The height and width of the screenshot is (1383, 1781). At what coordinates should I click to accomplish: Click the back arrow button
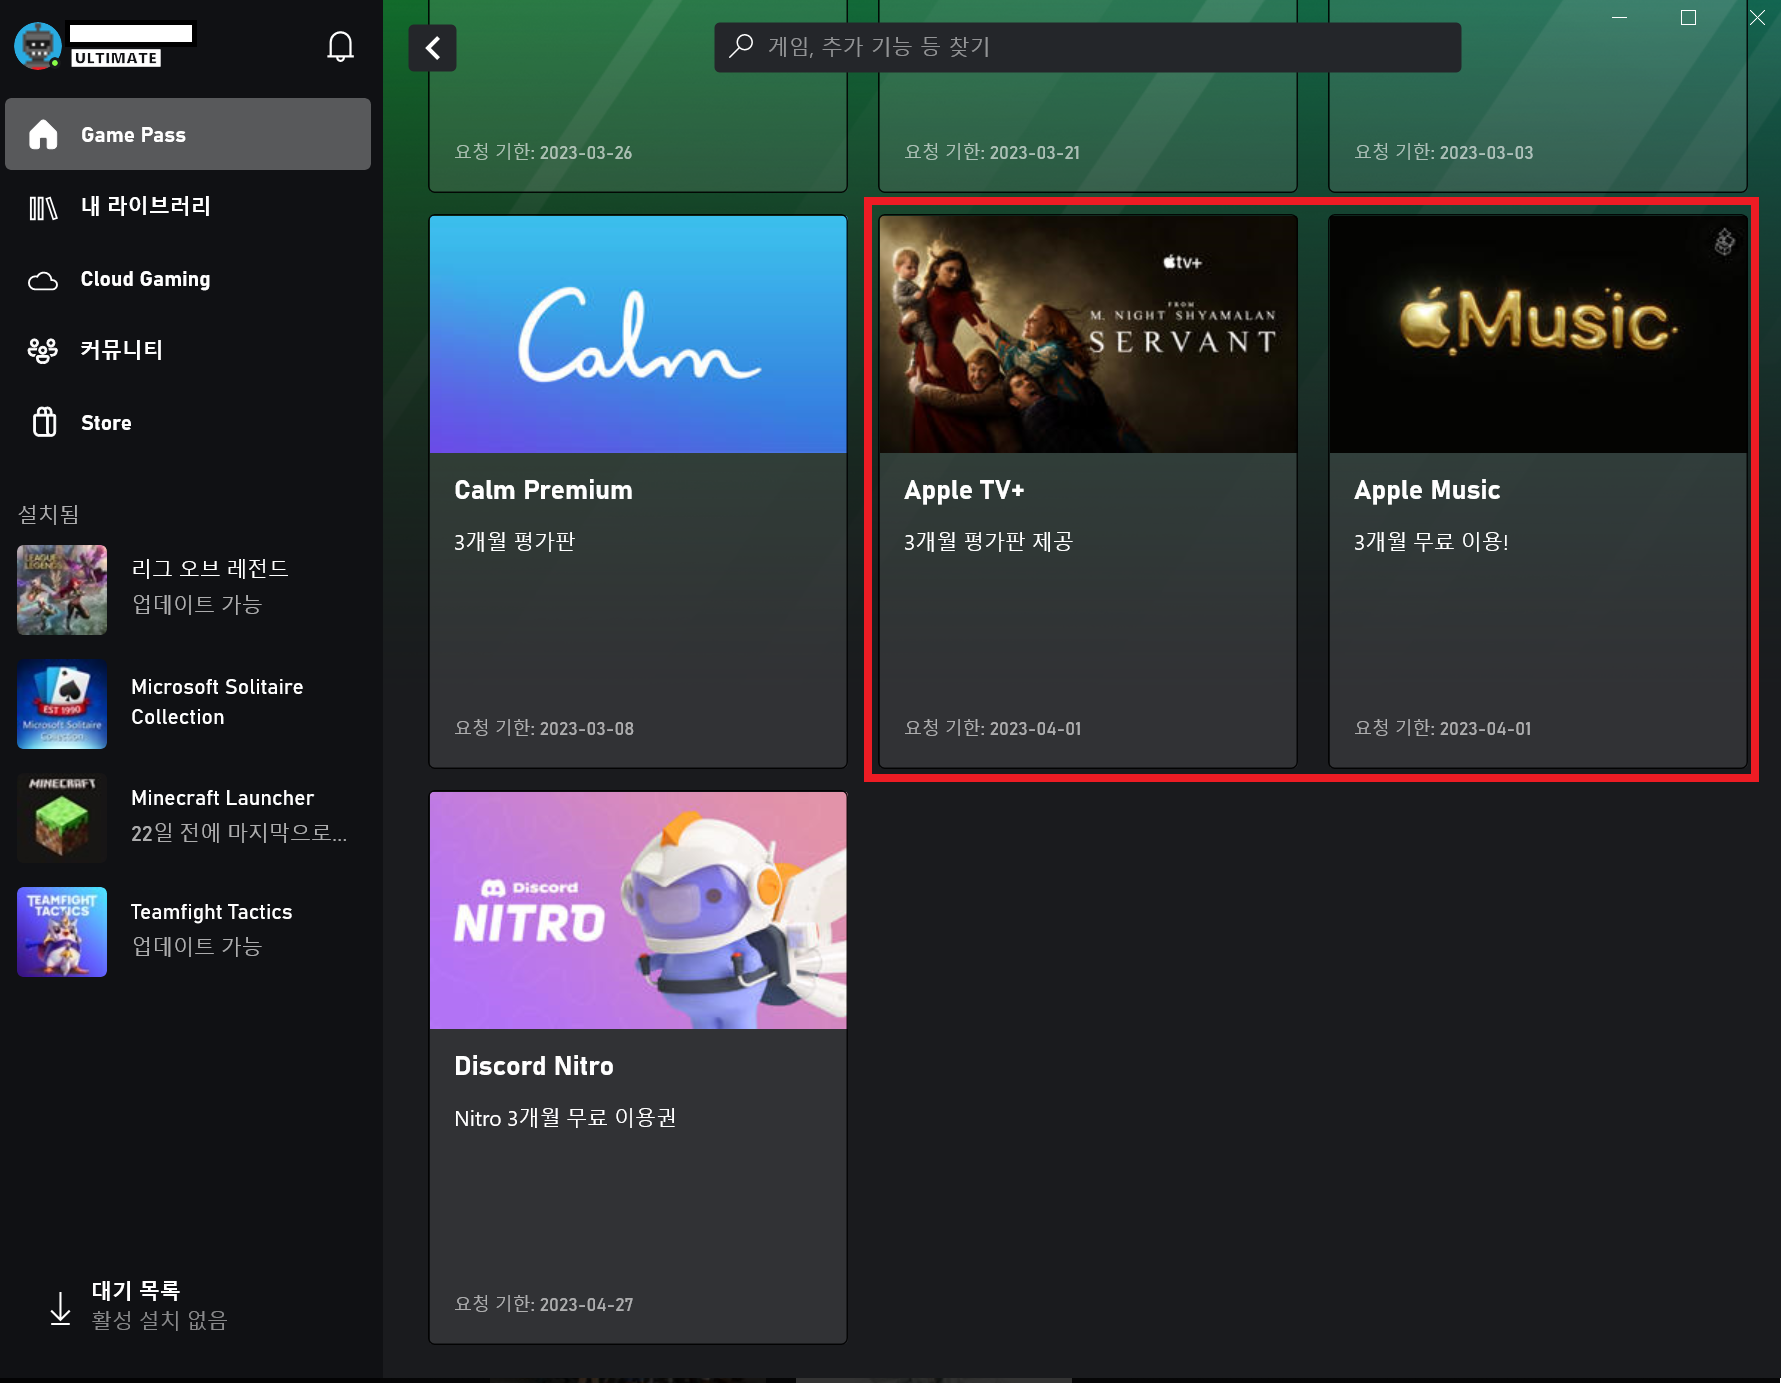433,48
